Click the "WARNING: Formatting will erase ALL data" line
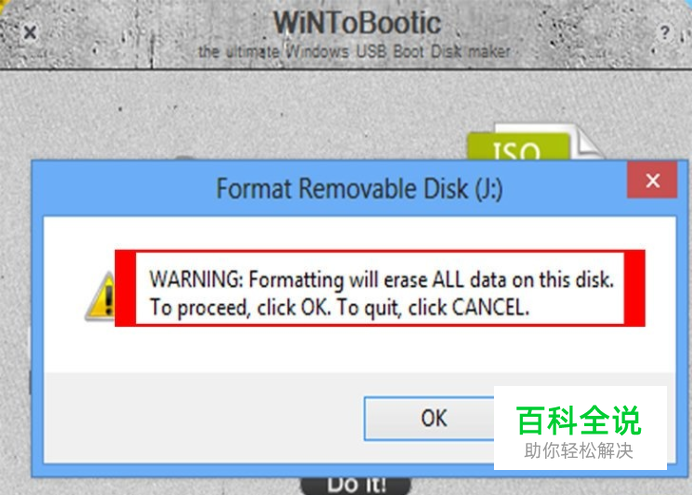The image size is (692, 495). coord(382,280)
